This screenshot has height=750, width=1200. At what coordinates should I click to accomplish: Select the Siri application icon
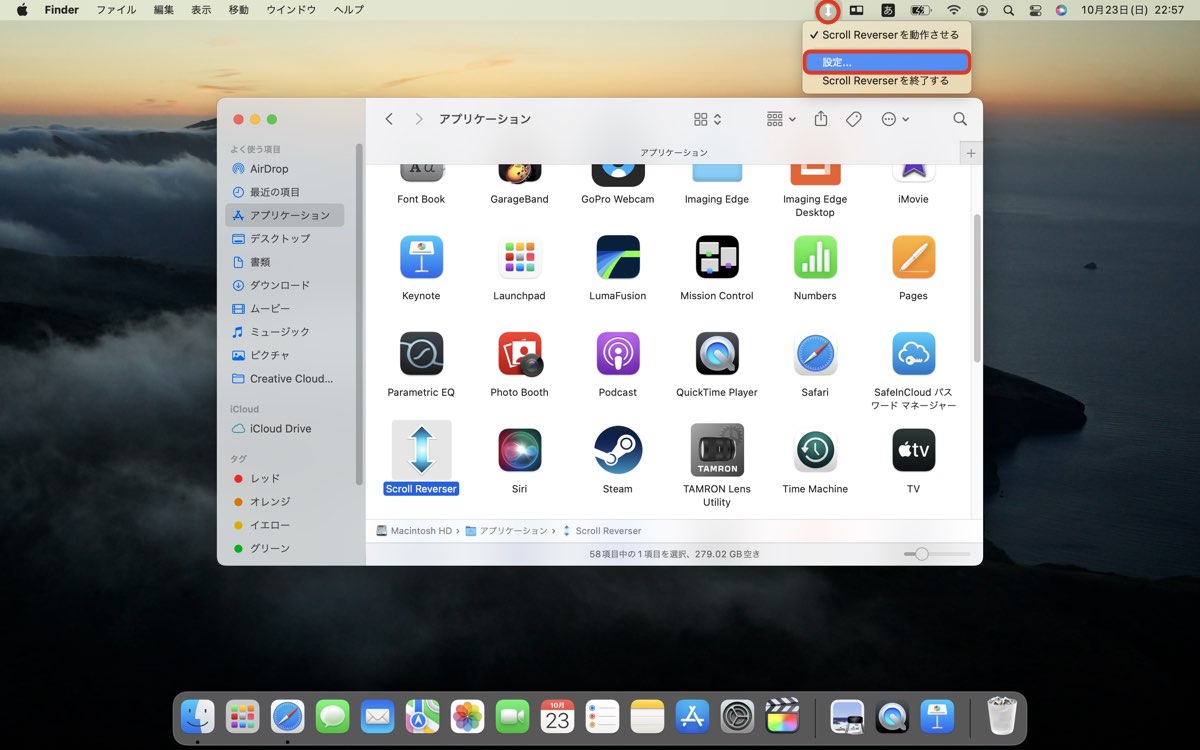tap(519, 449)
